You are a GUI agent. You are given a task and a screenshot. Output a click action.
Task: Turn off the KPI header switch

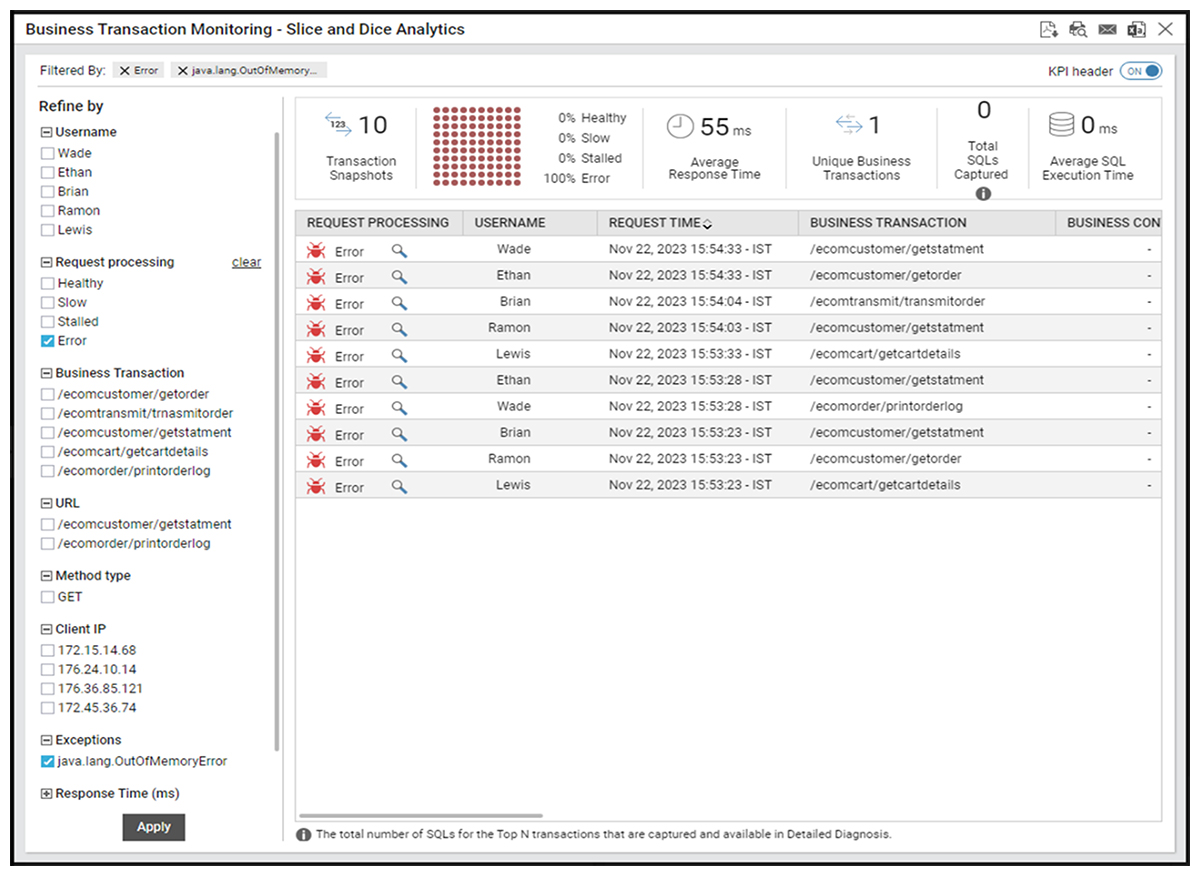1141,71
